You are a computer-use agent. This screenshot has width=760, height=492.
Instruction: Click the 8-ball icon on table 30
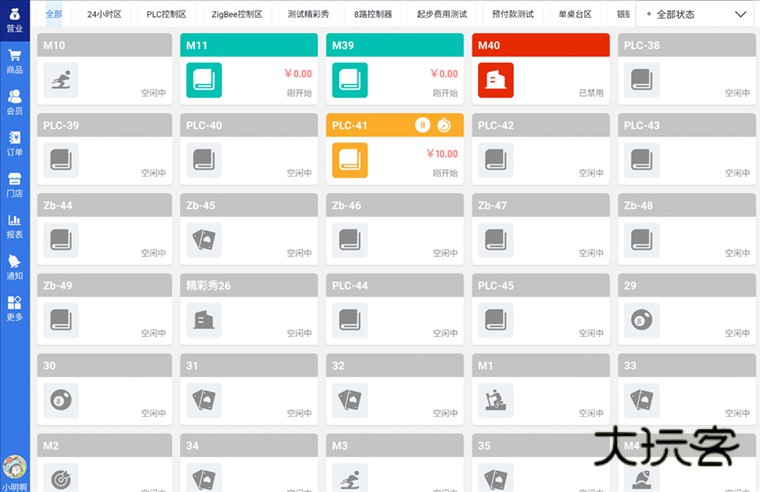click(x=61, y=400)
